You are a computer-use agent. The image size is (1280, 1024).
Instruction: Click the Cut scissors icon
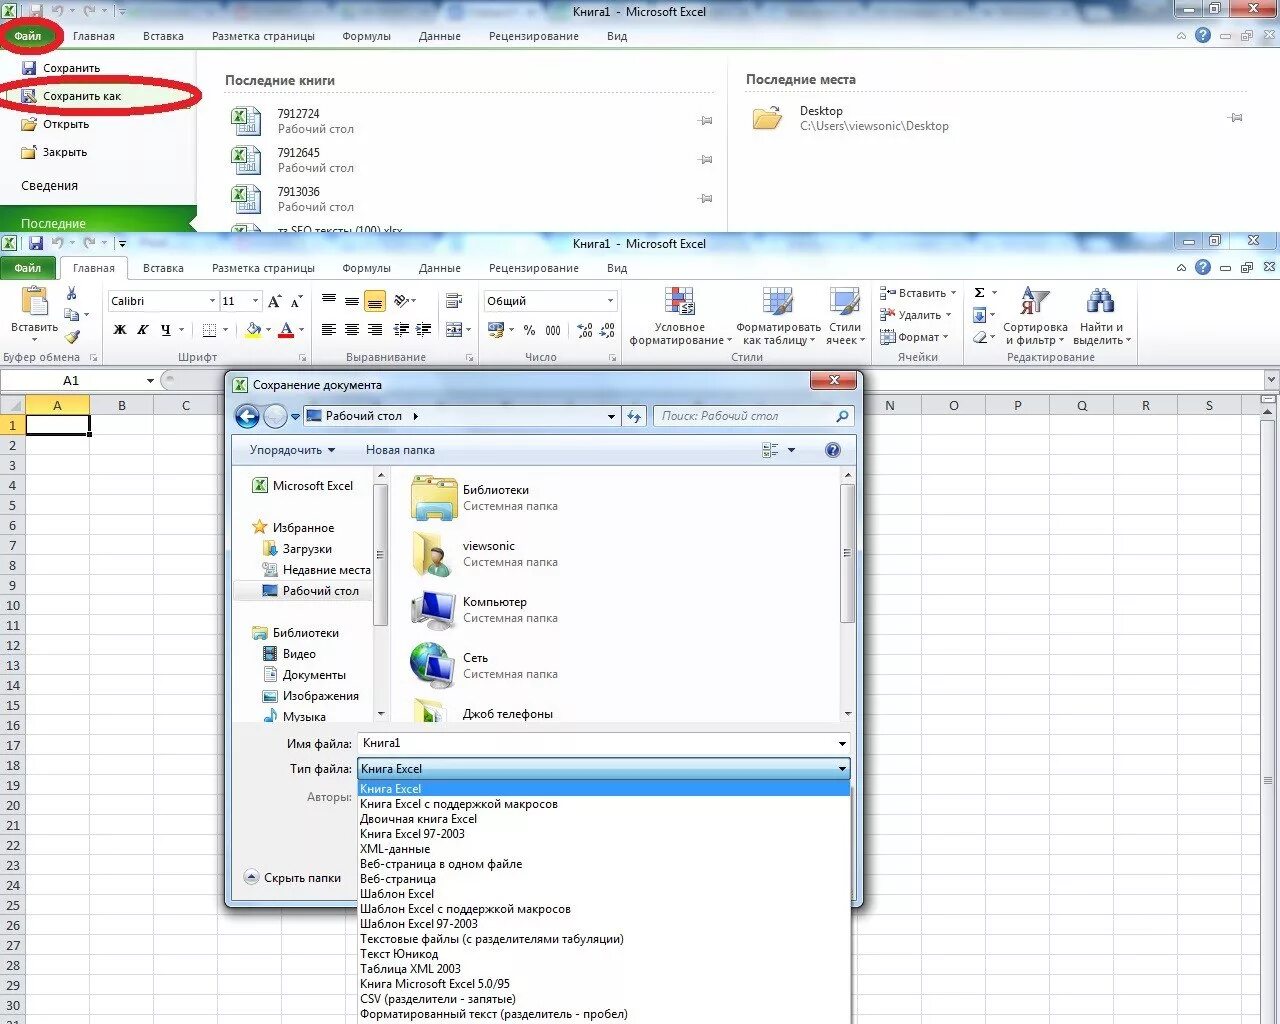(71, 293)
